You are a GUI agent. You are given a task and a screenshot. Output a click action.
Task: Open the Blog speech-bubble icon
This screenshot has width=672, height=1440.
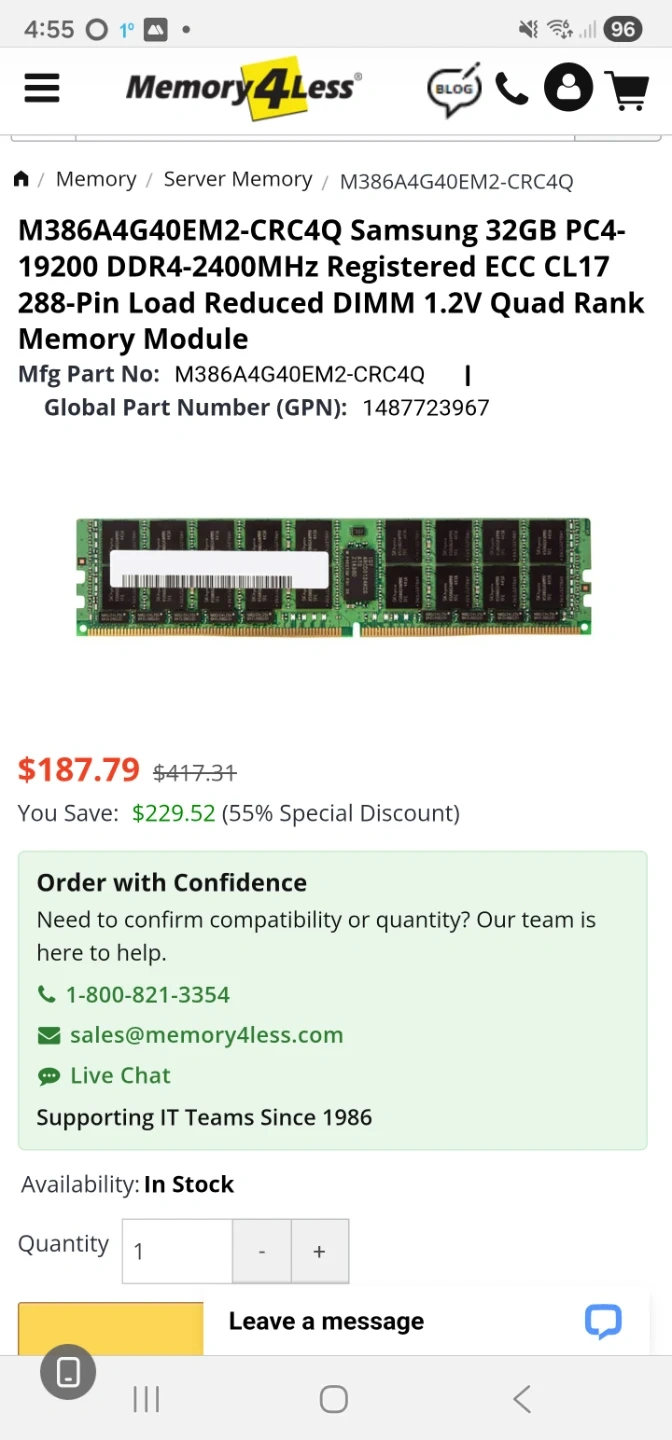point(454,89)
